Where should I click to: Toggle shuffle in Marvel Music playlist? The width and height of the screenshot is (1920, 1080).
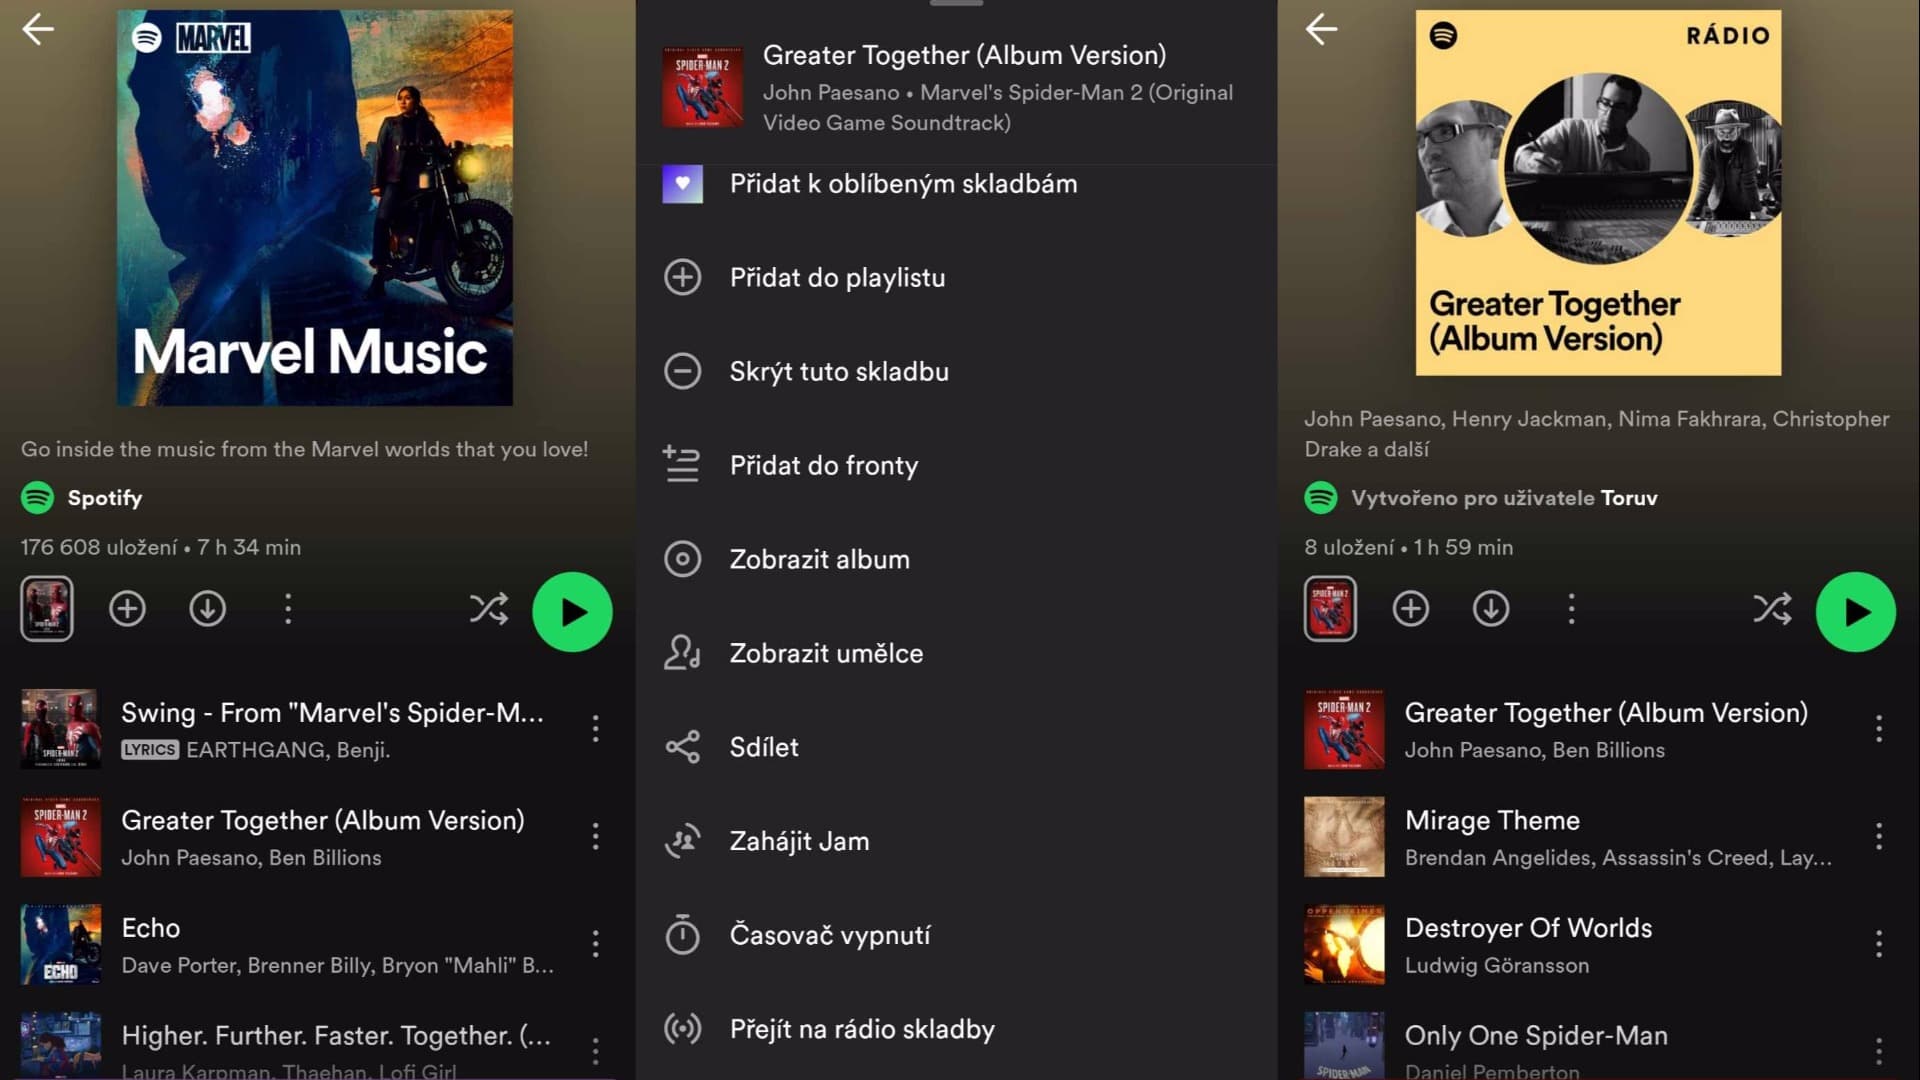[x=489, y=608]
